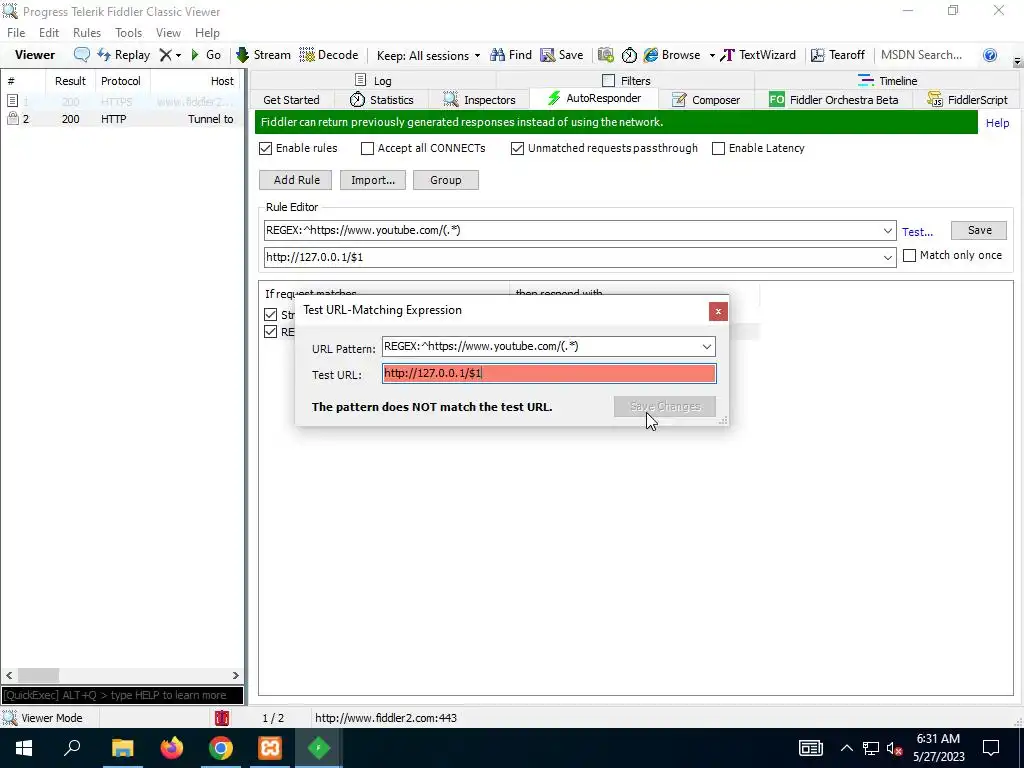
Task: Click the session list scroll right arrow
Action: tap(236, 675)
